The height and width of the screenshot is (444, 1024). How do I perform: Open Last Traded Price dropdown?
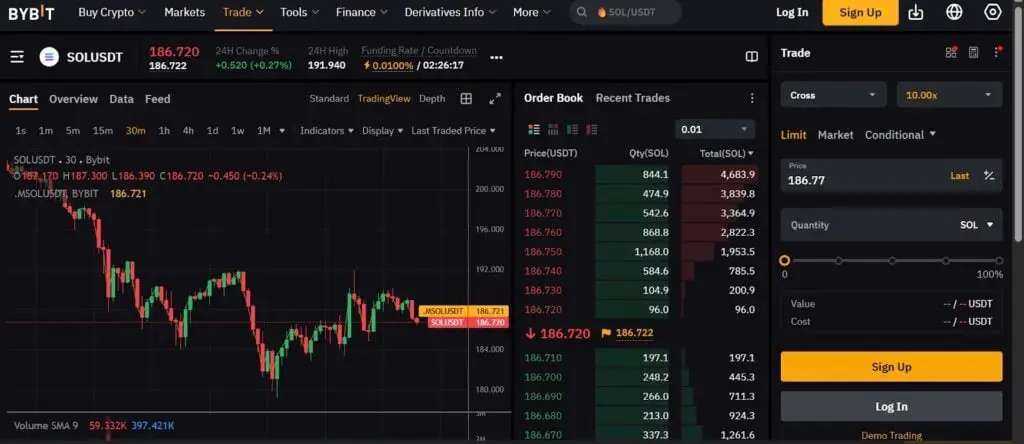[453, 131]
